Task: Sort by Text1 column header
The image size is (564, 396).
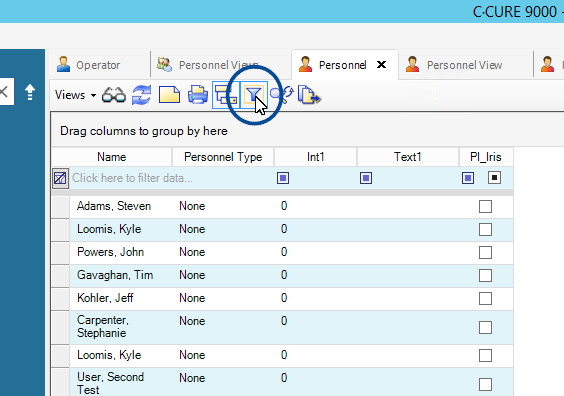Action: click(408, 157)
